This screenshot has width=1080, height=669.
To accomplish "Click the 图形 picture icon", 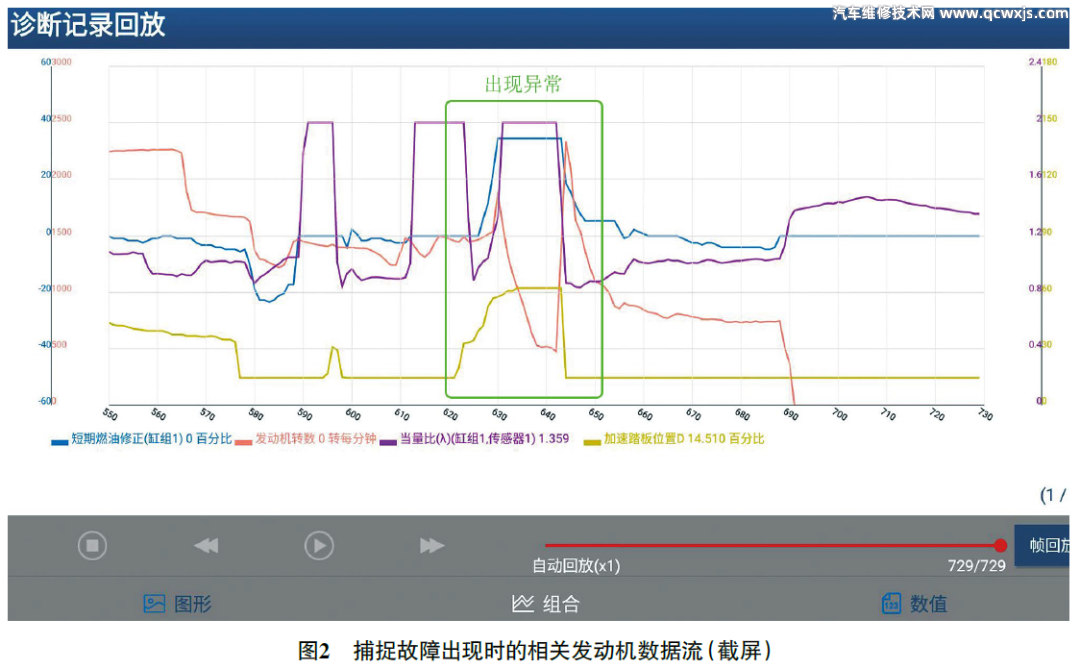I will (154, 603).
